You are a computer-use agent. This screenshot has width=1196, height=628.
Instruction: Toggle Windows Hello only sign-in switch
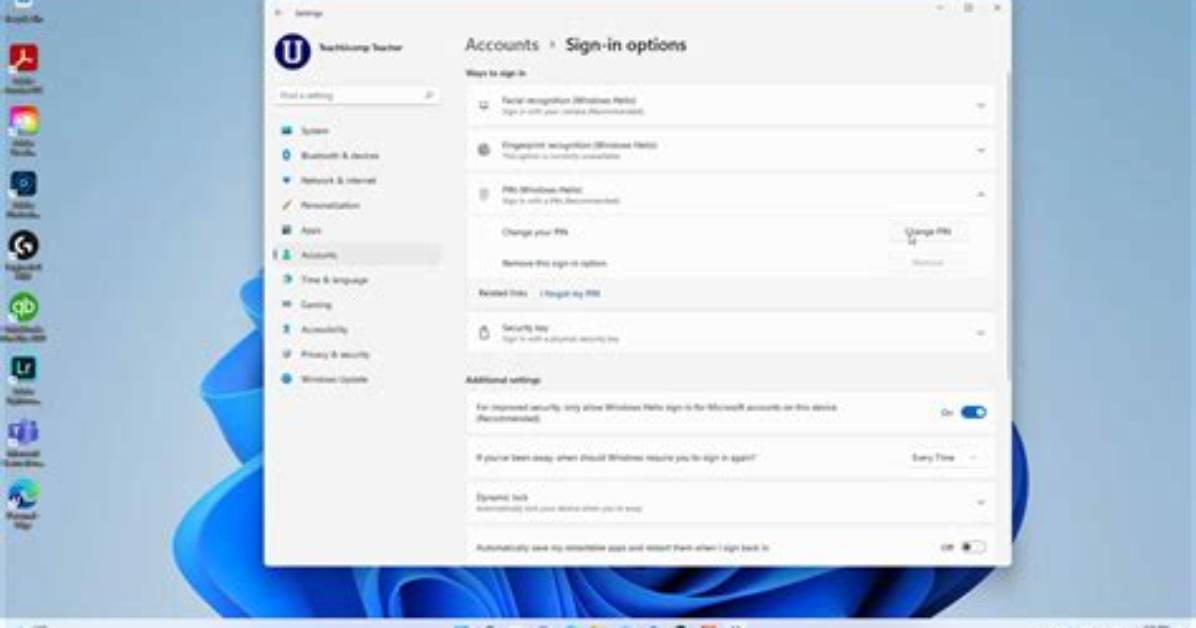[x=973, y=413]
